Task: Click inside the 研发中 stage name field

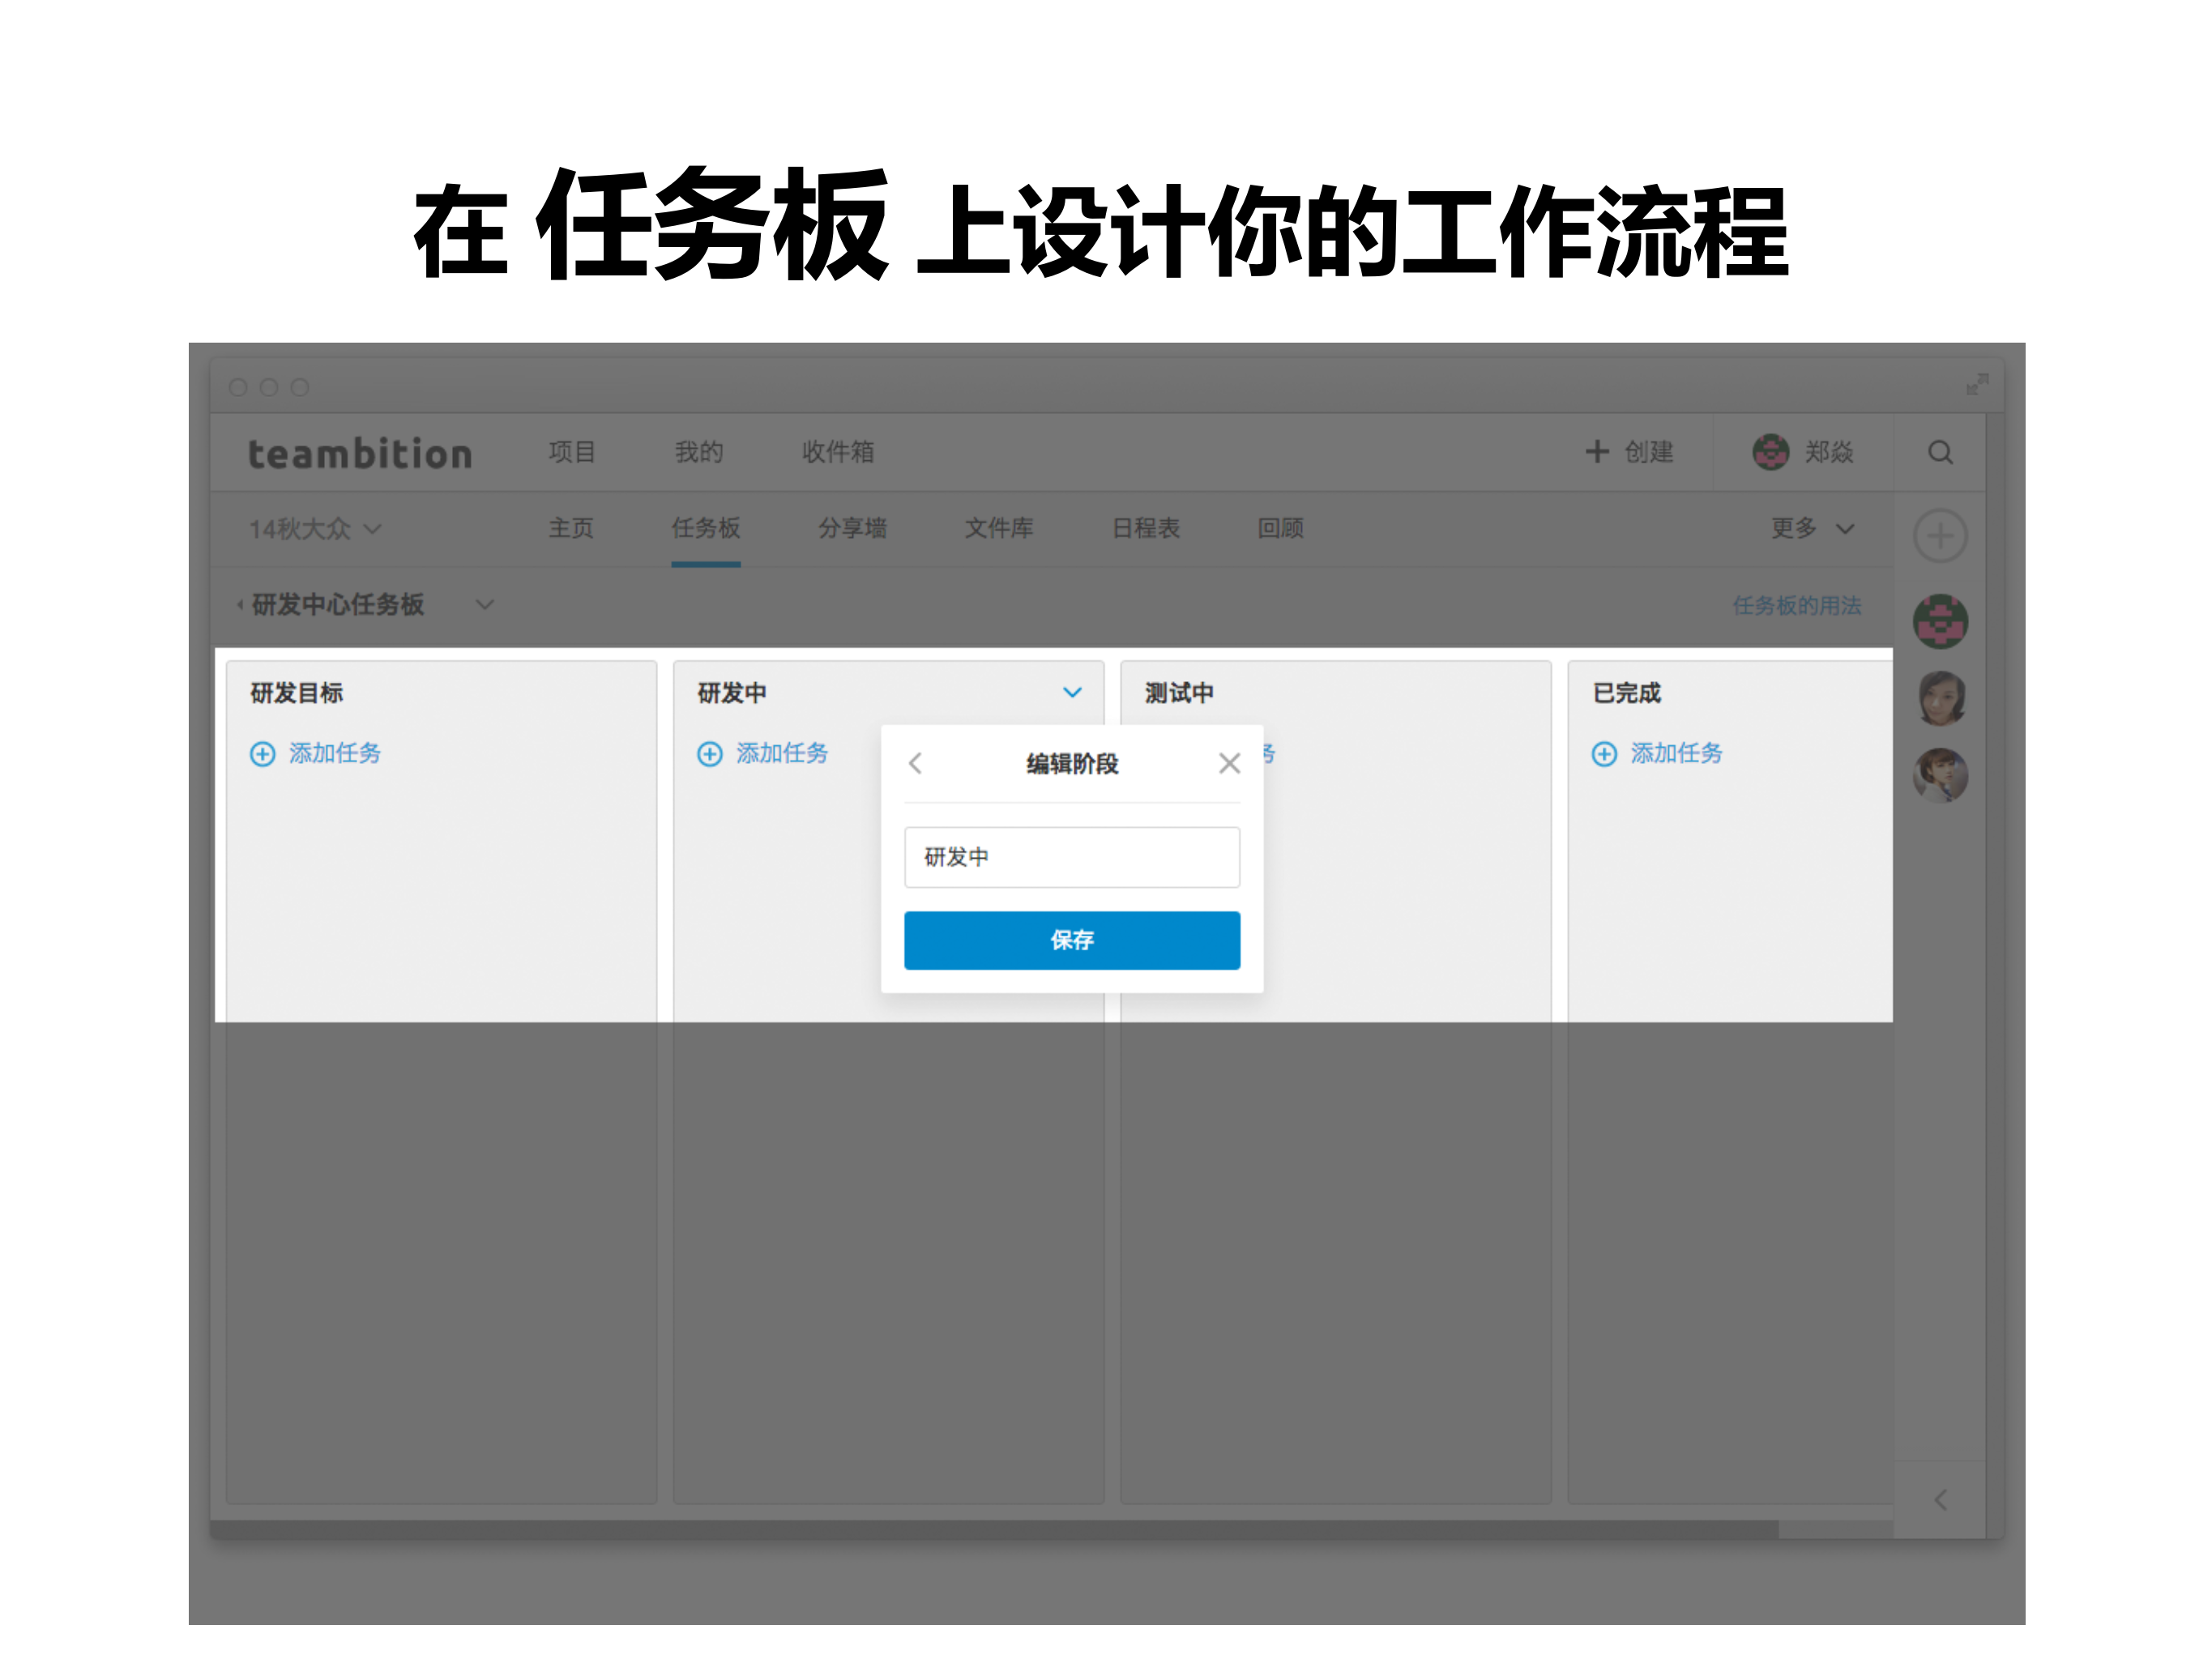Action: (1071, 857)
